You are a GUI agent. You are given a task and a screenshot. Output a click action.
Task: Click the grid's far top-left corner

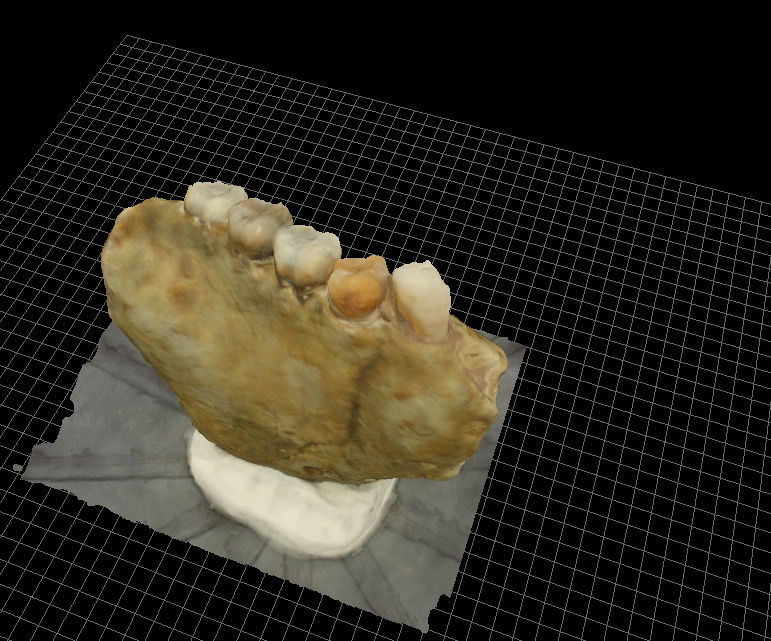pos(126,38)
